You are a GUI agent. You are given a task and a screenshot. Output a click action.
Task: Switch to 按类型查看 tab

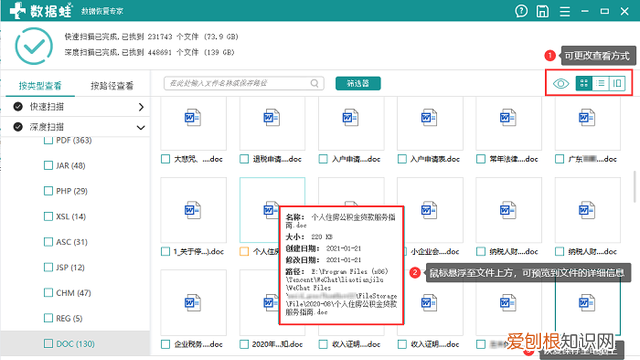(40, 86)
